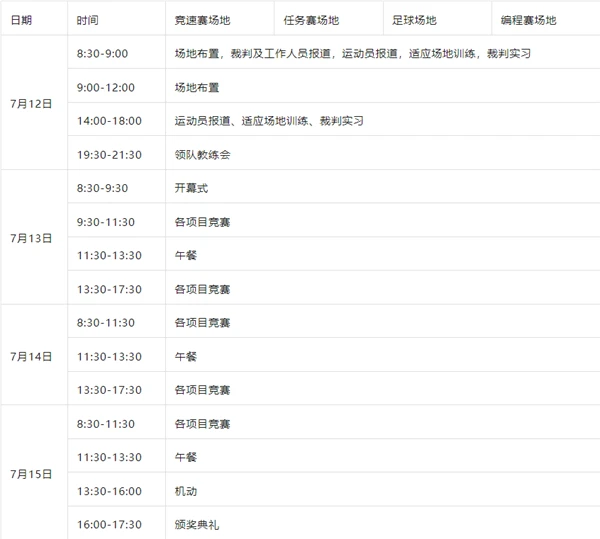Select the 开幕式 cell
Viewport: 600px width, 539px height.
(x=383, y=187)
